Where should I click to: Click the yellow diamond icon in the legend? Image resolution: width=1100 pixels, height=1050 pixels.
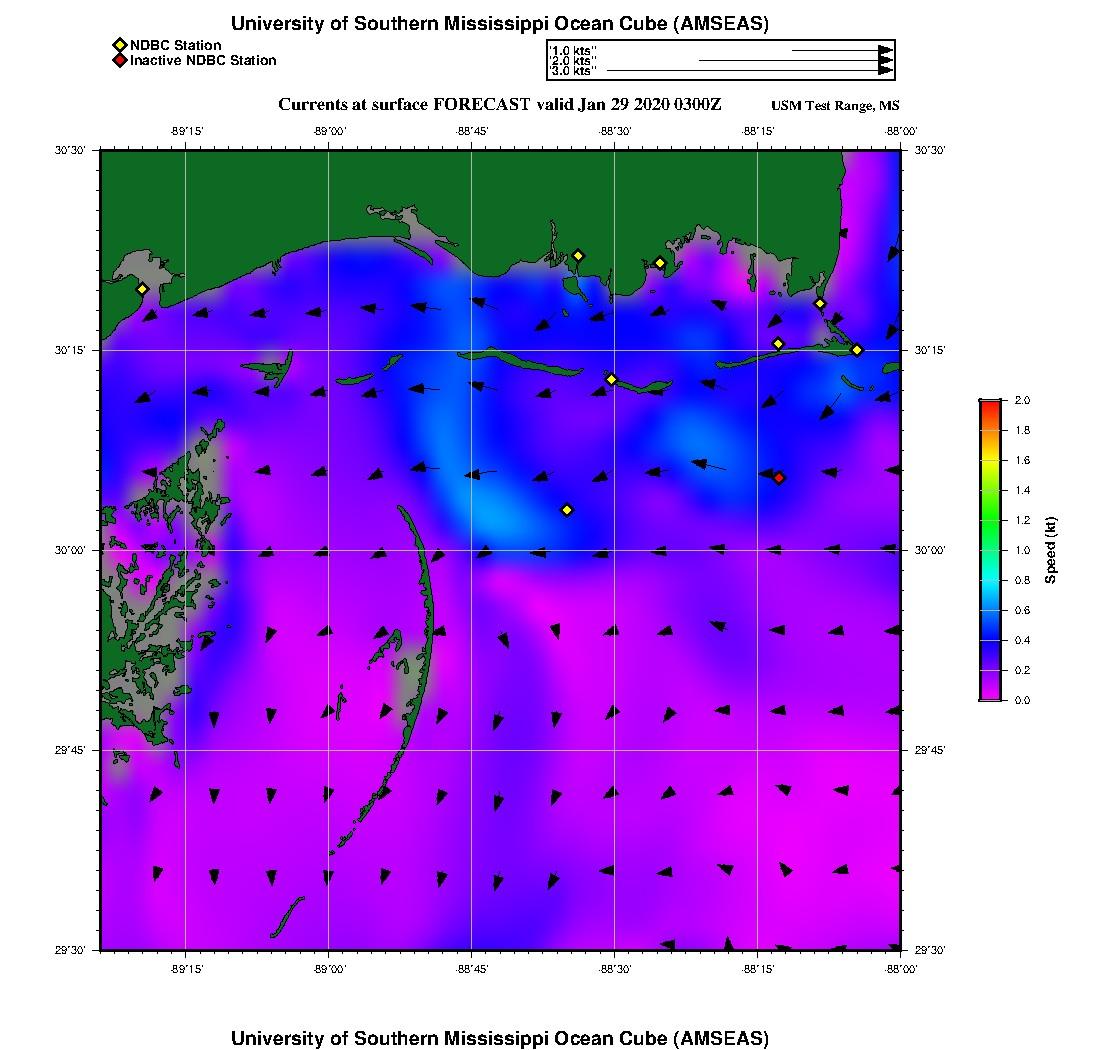(x=119, y=45)
